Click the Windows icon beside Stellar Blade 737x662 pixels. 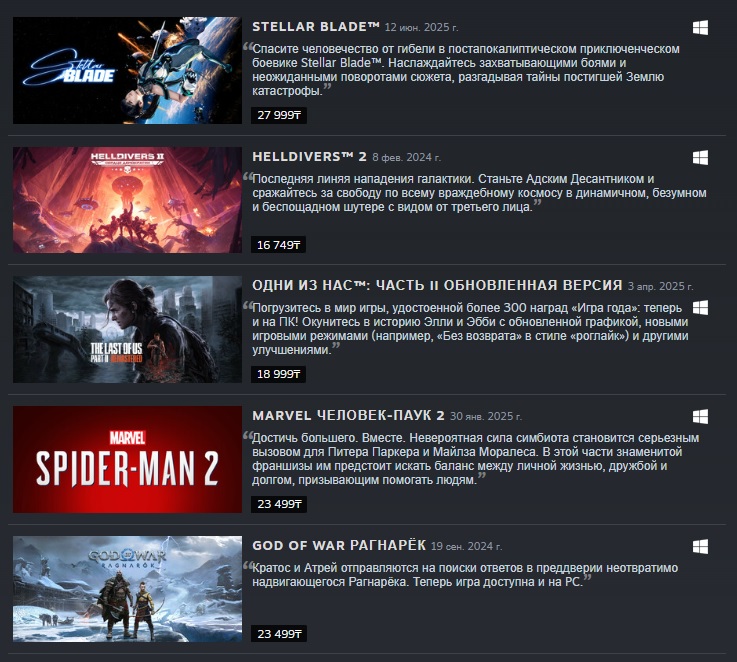point(700,28)
